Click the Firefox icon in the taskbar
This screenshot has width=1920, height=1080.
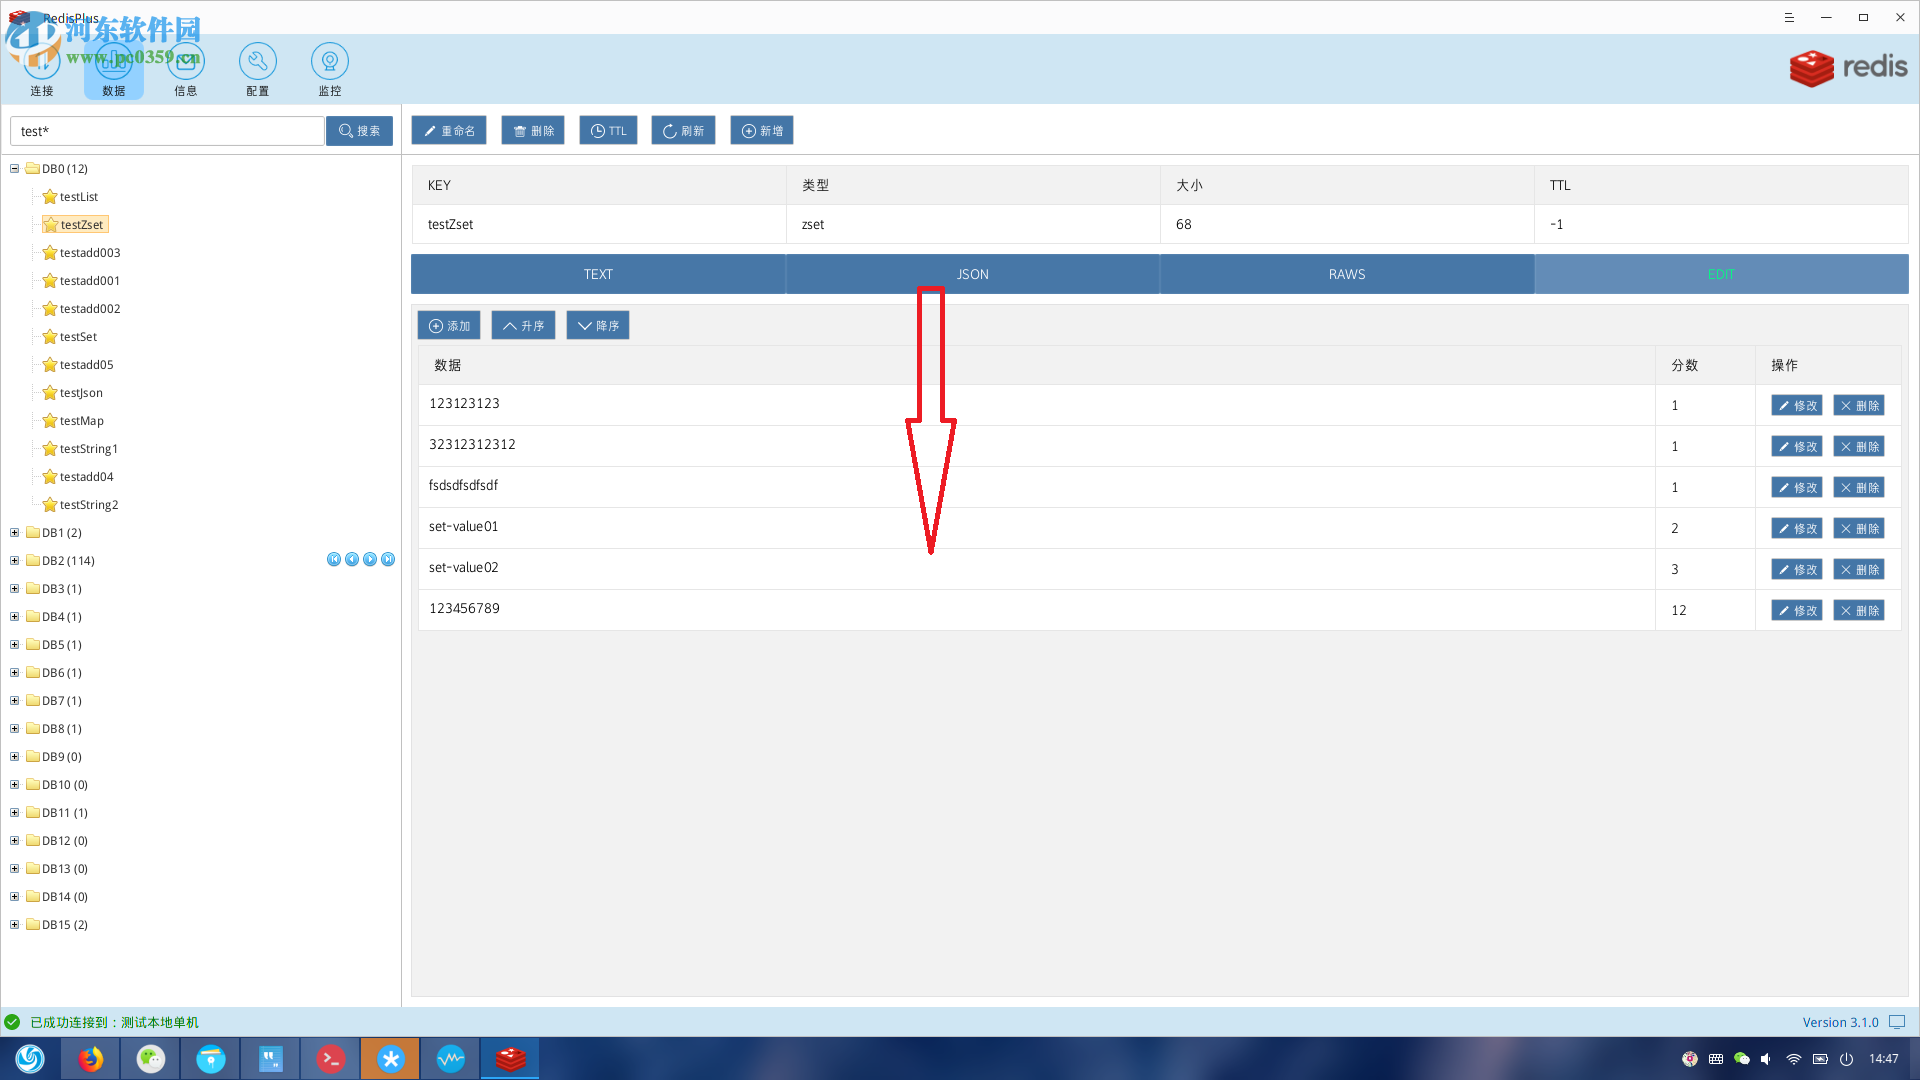[91, 1058]
